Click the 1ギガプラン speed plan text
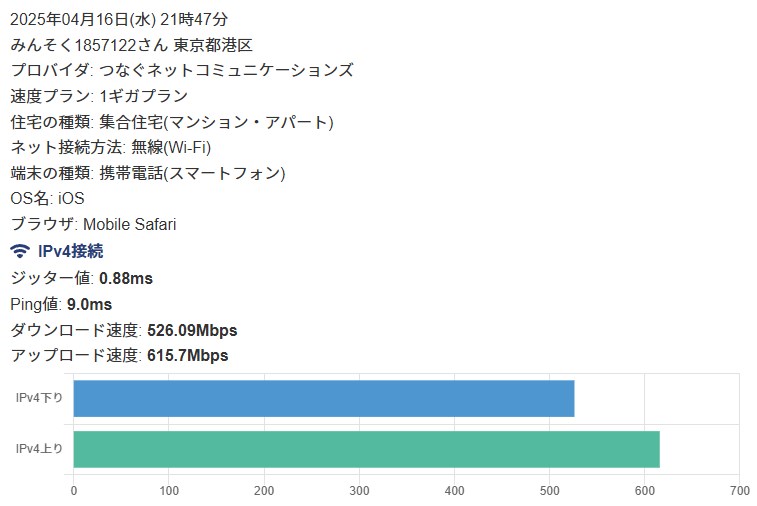Screen dimensions: 757x506 pos(144,96)
